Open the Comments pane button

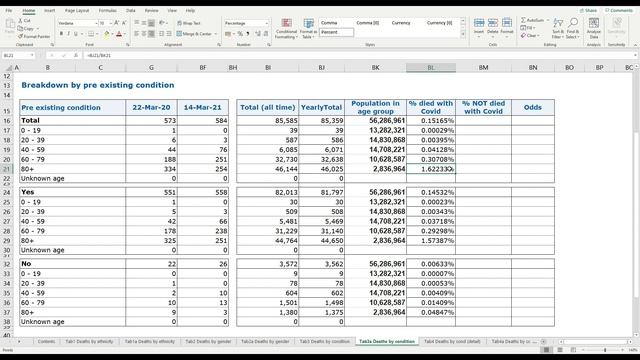click(619, 10)
